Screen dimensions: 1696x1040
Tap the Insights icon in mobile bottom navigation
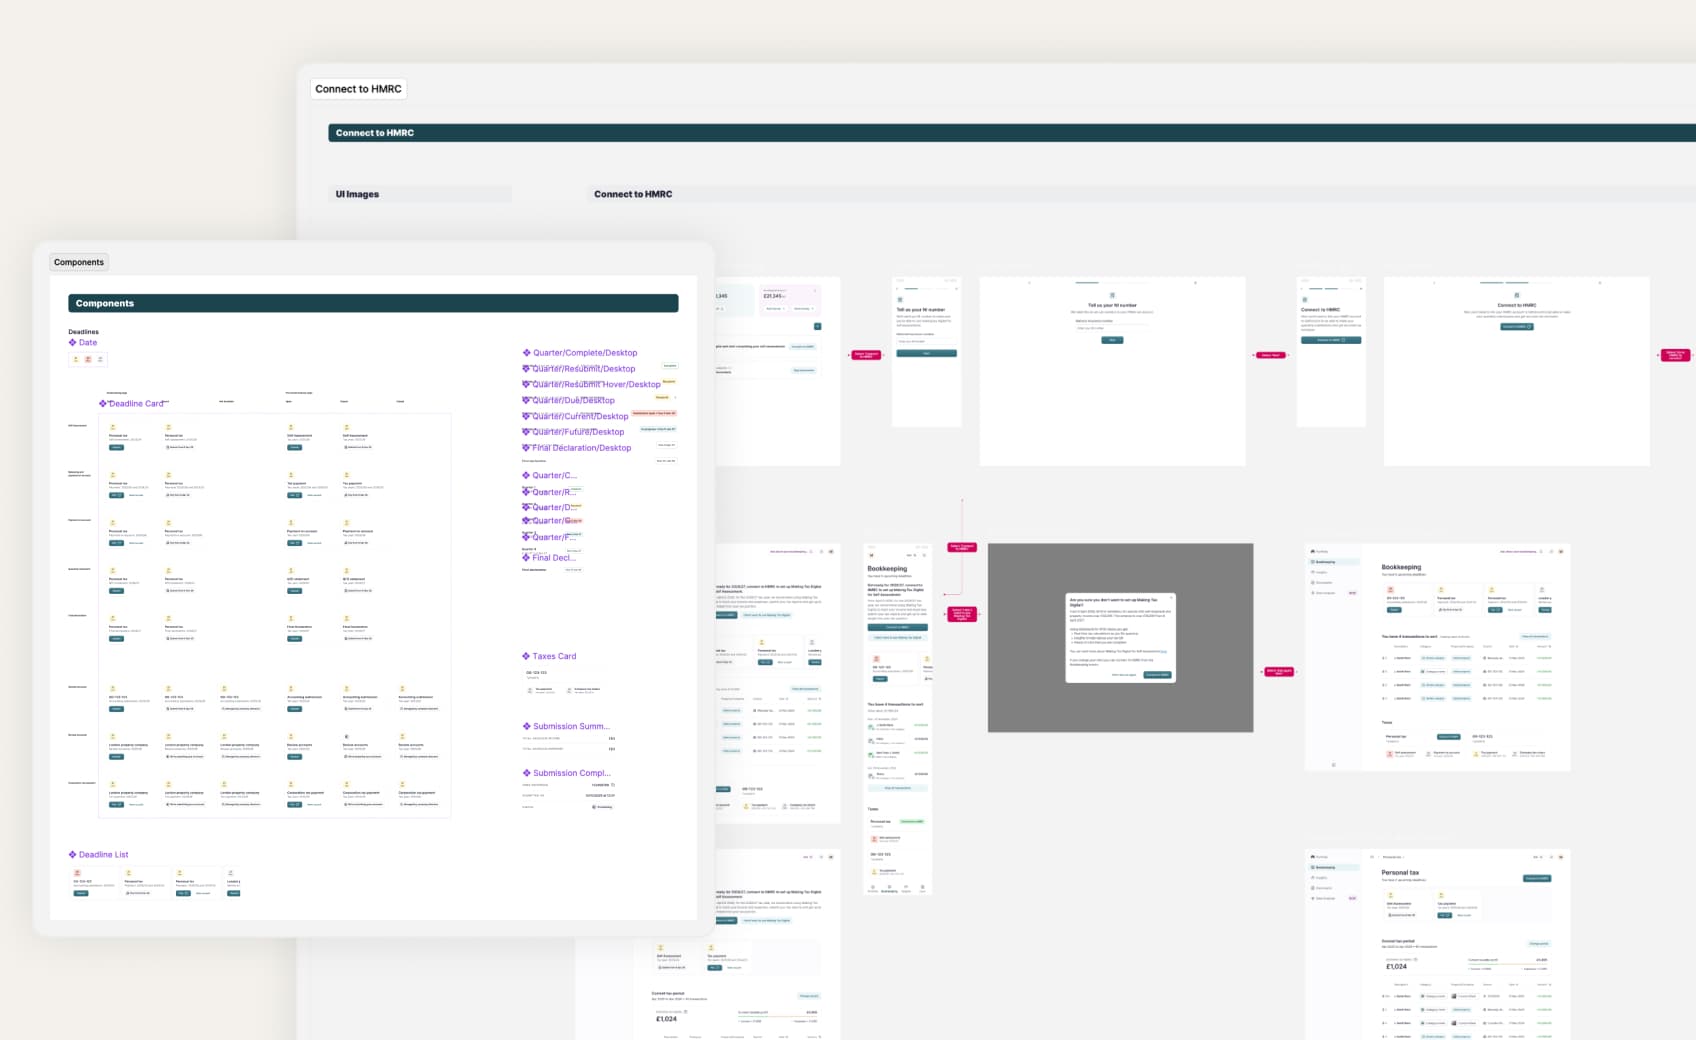[x=906, y=886]
